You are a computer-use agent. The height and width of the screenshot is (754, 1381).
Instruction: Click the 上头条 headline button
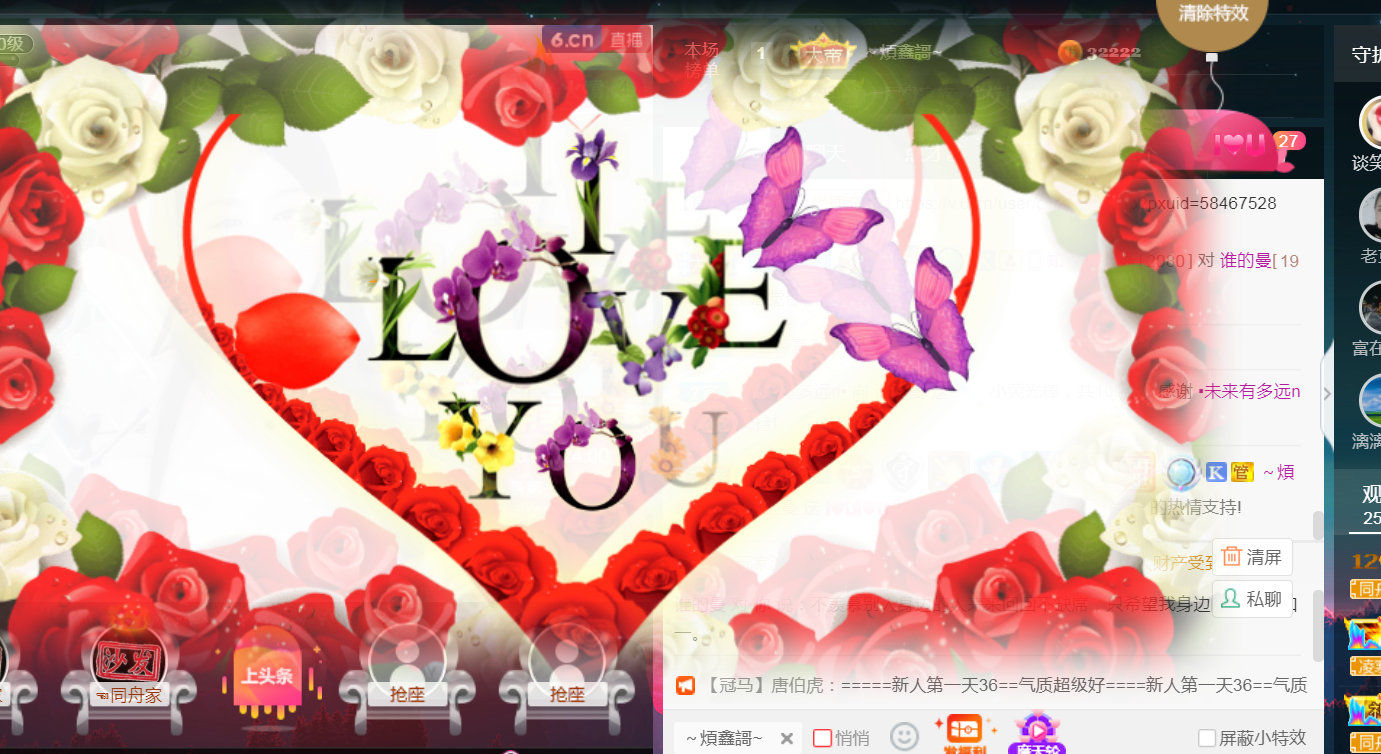pyautogui.click(x=267, y=676)
